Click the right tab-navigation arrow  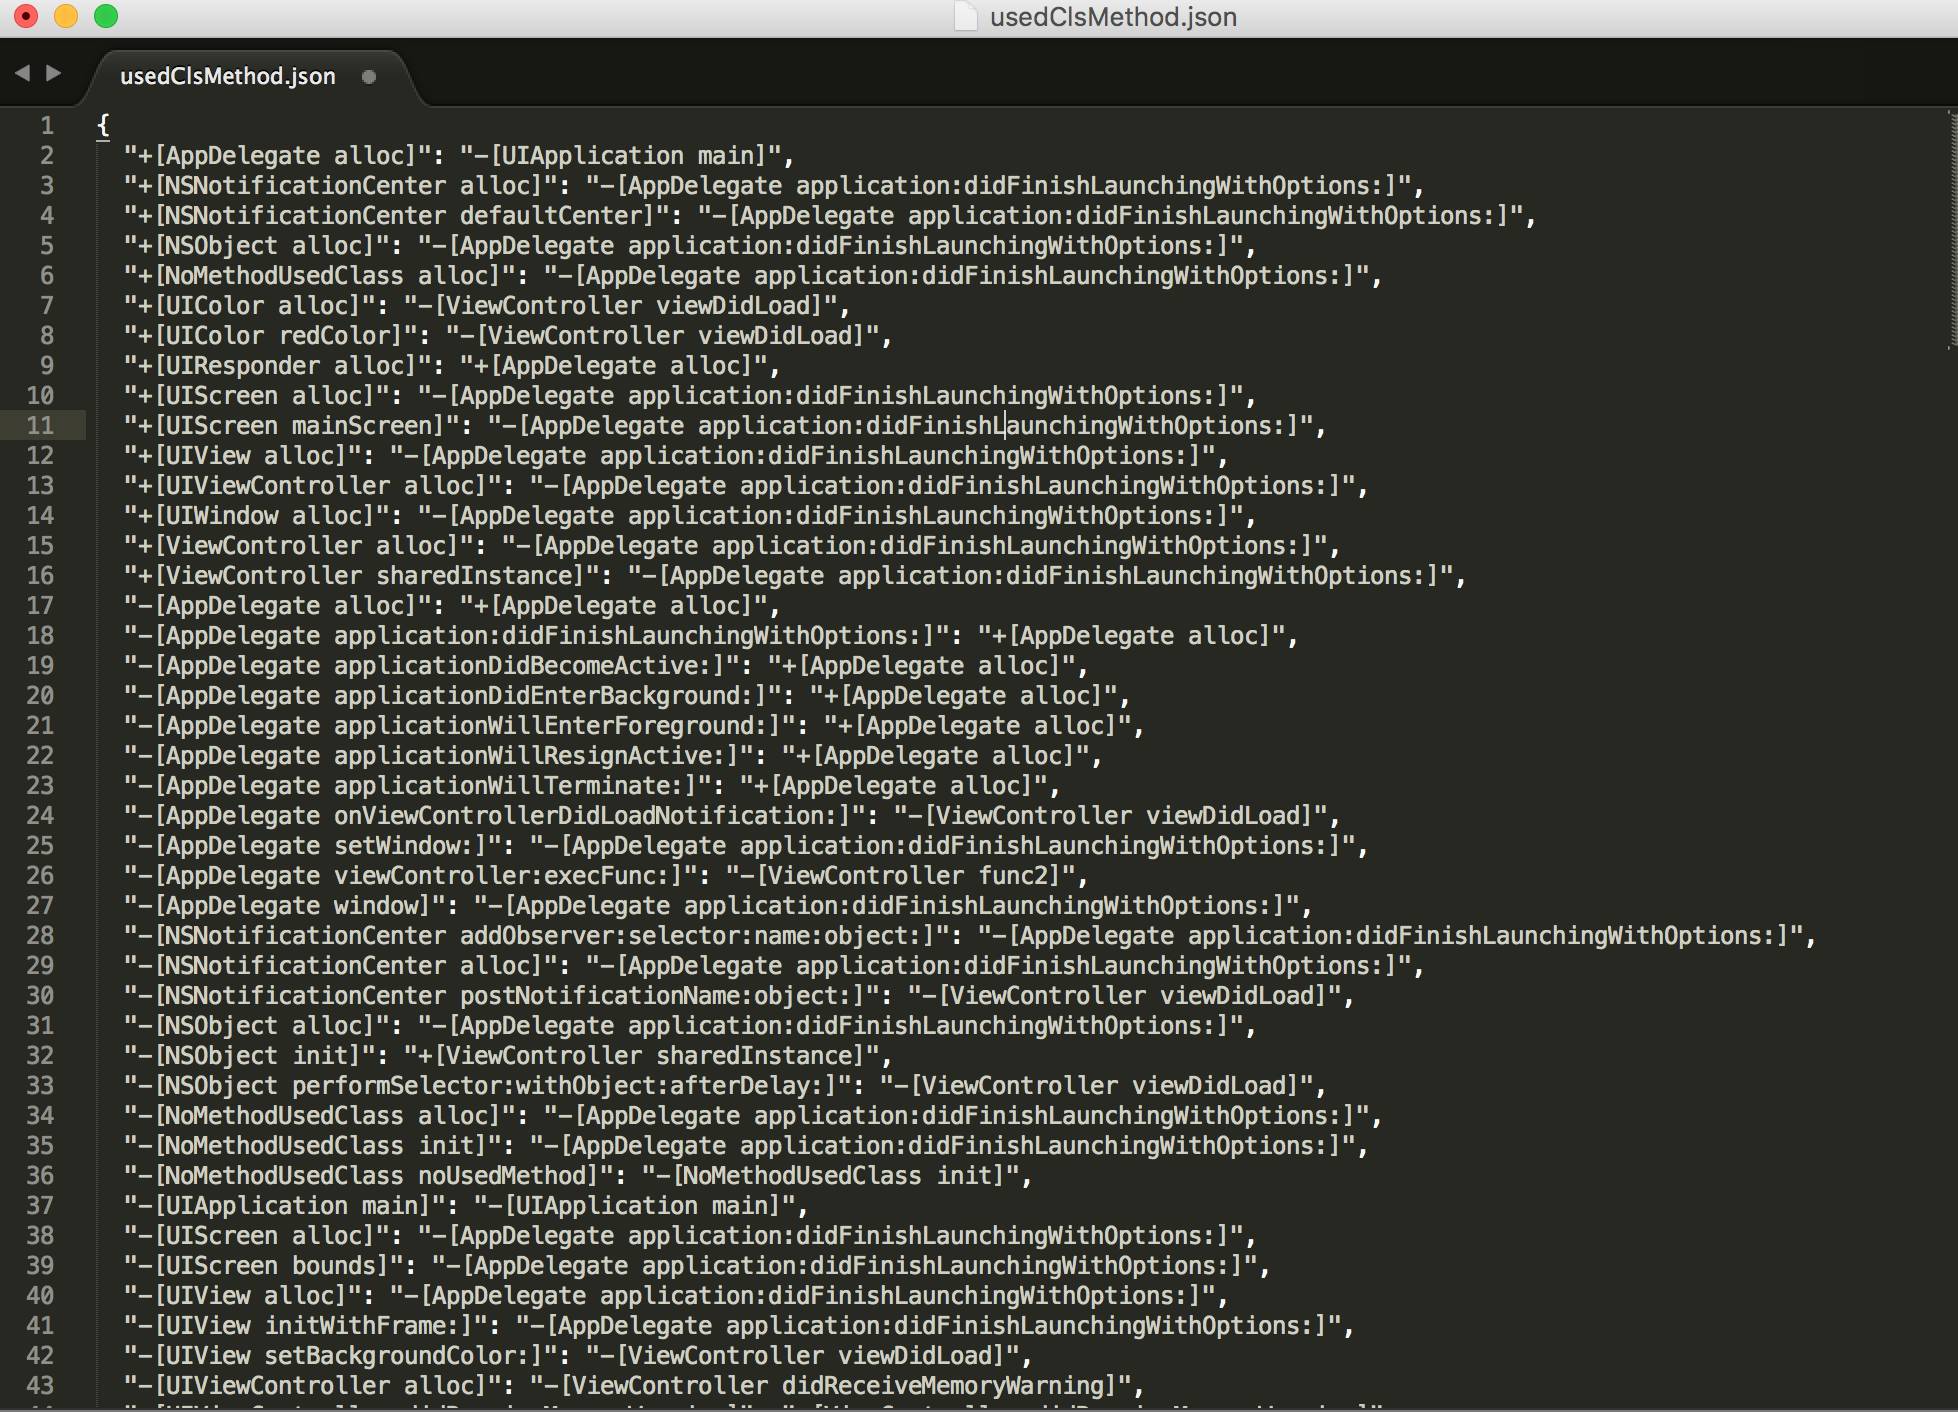click(x=54, y=73)
